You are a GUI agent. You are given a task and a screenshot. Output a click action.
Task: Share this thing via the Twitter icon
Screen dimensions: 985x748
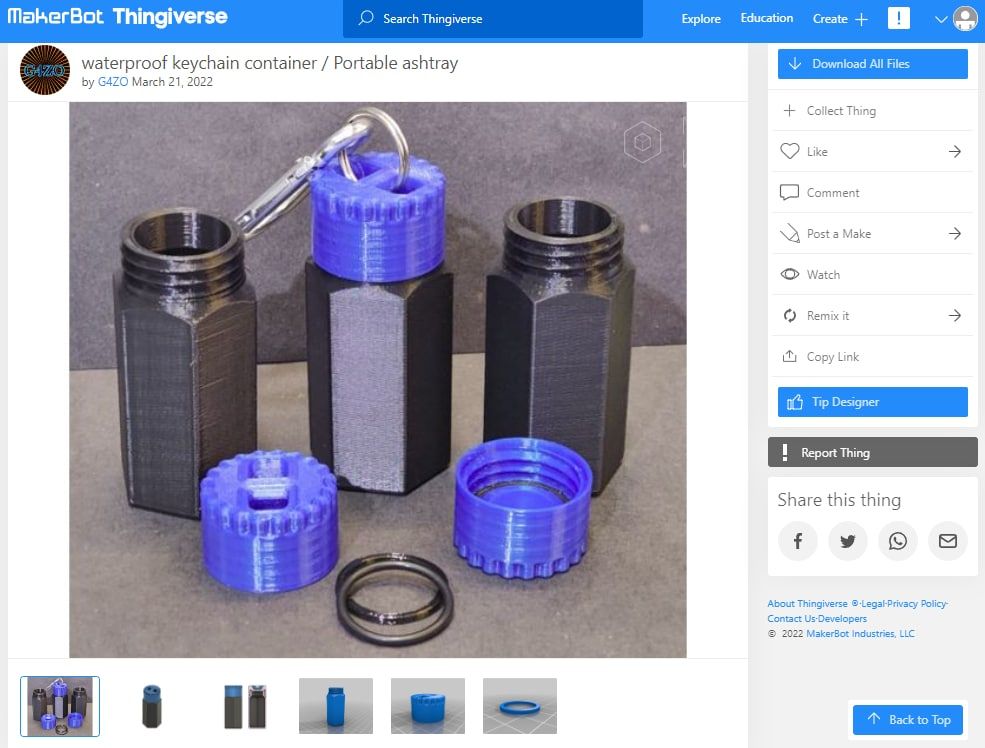point(847,541)
